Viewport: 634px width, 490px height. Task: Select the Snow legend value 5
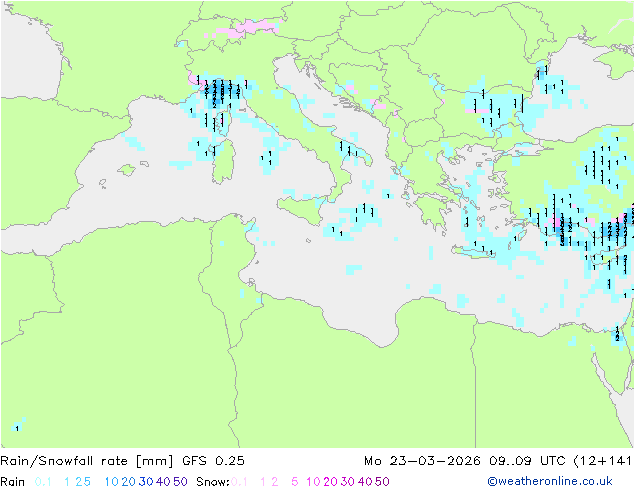295,482
